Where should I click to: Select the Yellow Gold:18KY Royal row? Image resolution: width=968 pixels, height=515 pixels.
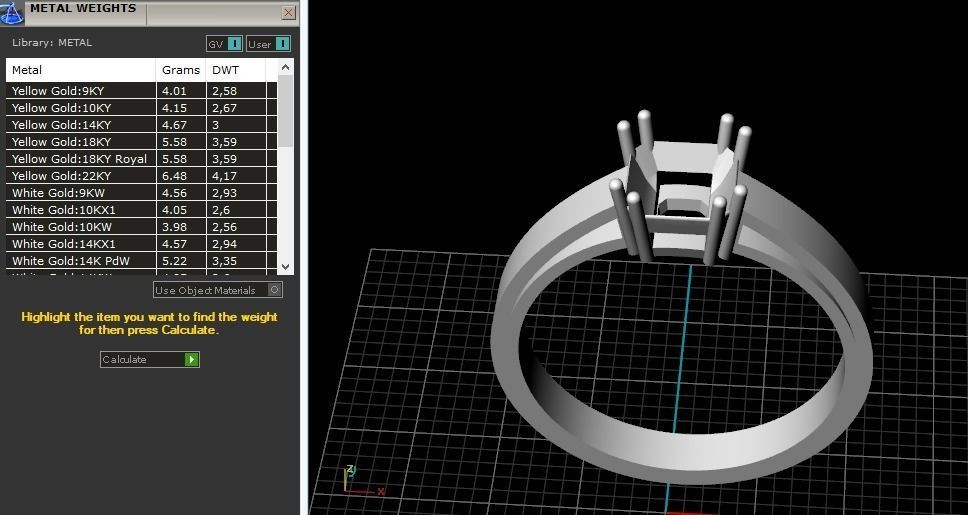click(x=141, y=159)
